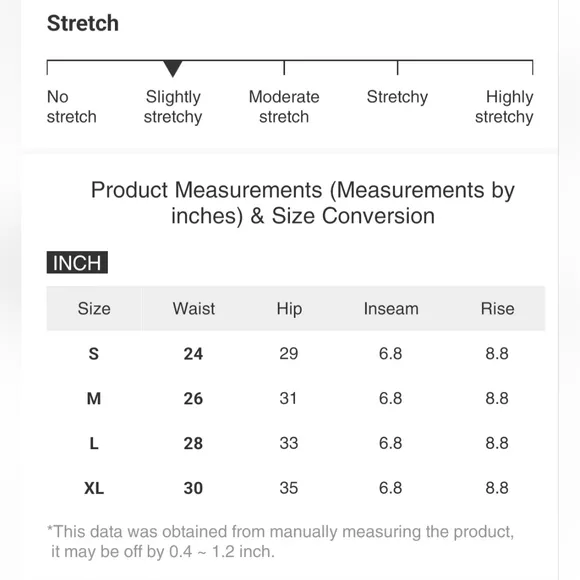
Task: Click the Slightly stretchy label
Action: pyautogui.click(x=173, y=107)
